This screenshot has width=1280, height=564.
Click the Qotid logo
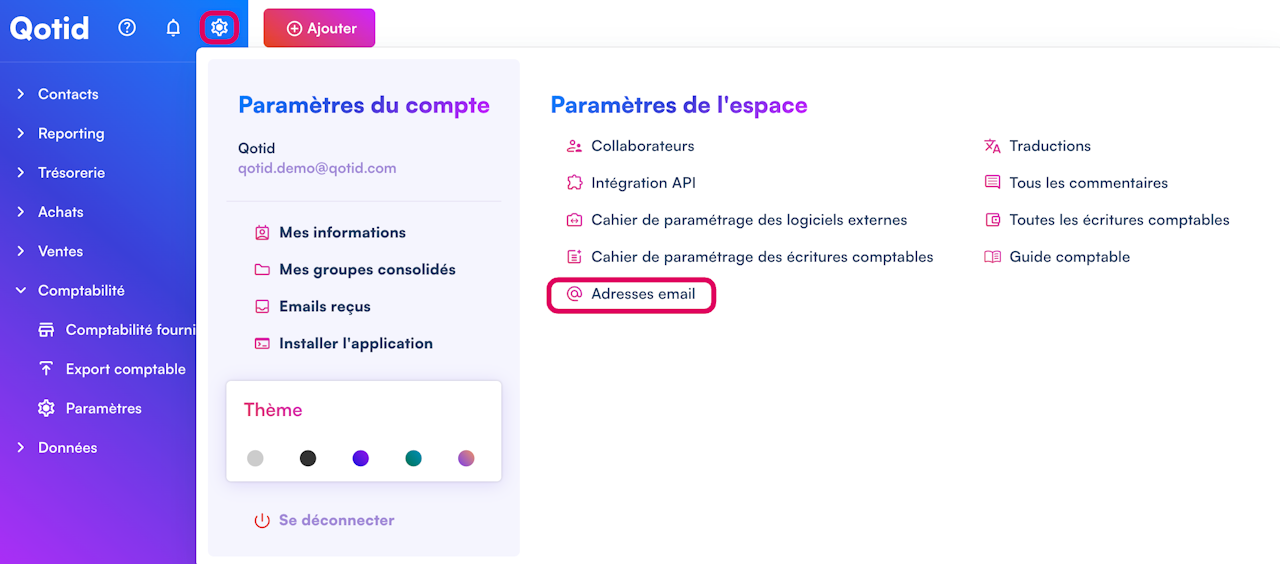click(50, 28)
